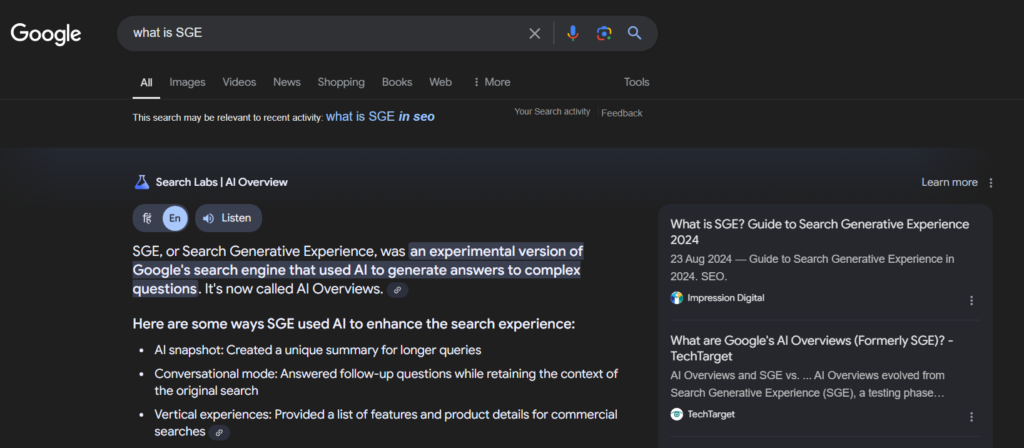This screenshot has height=448, width=1024.
Task: Switch to the Videos tab
Action: (239, 82)
